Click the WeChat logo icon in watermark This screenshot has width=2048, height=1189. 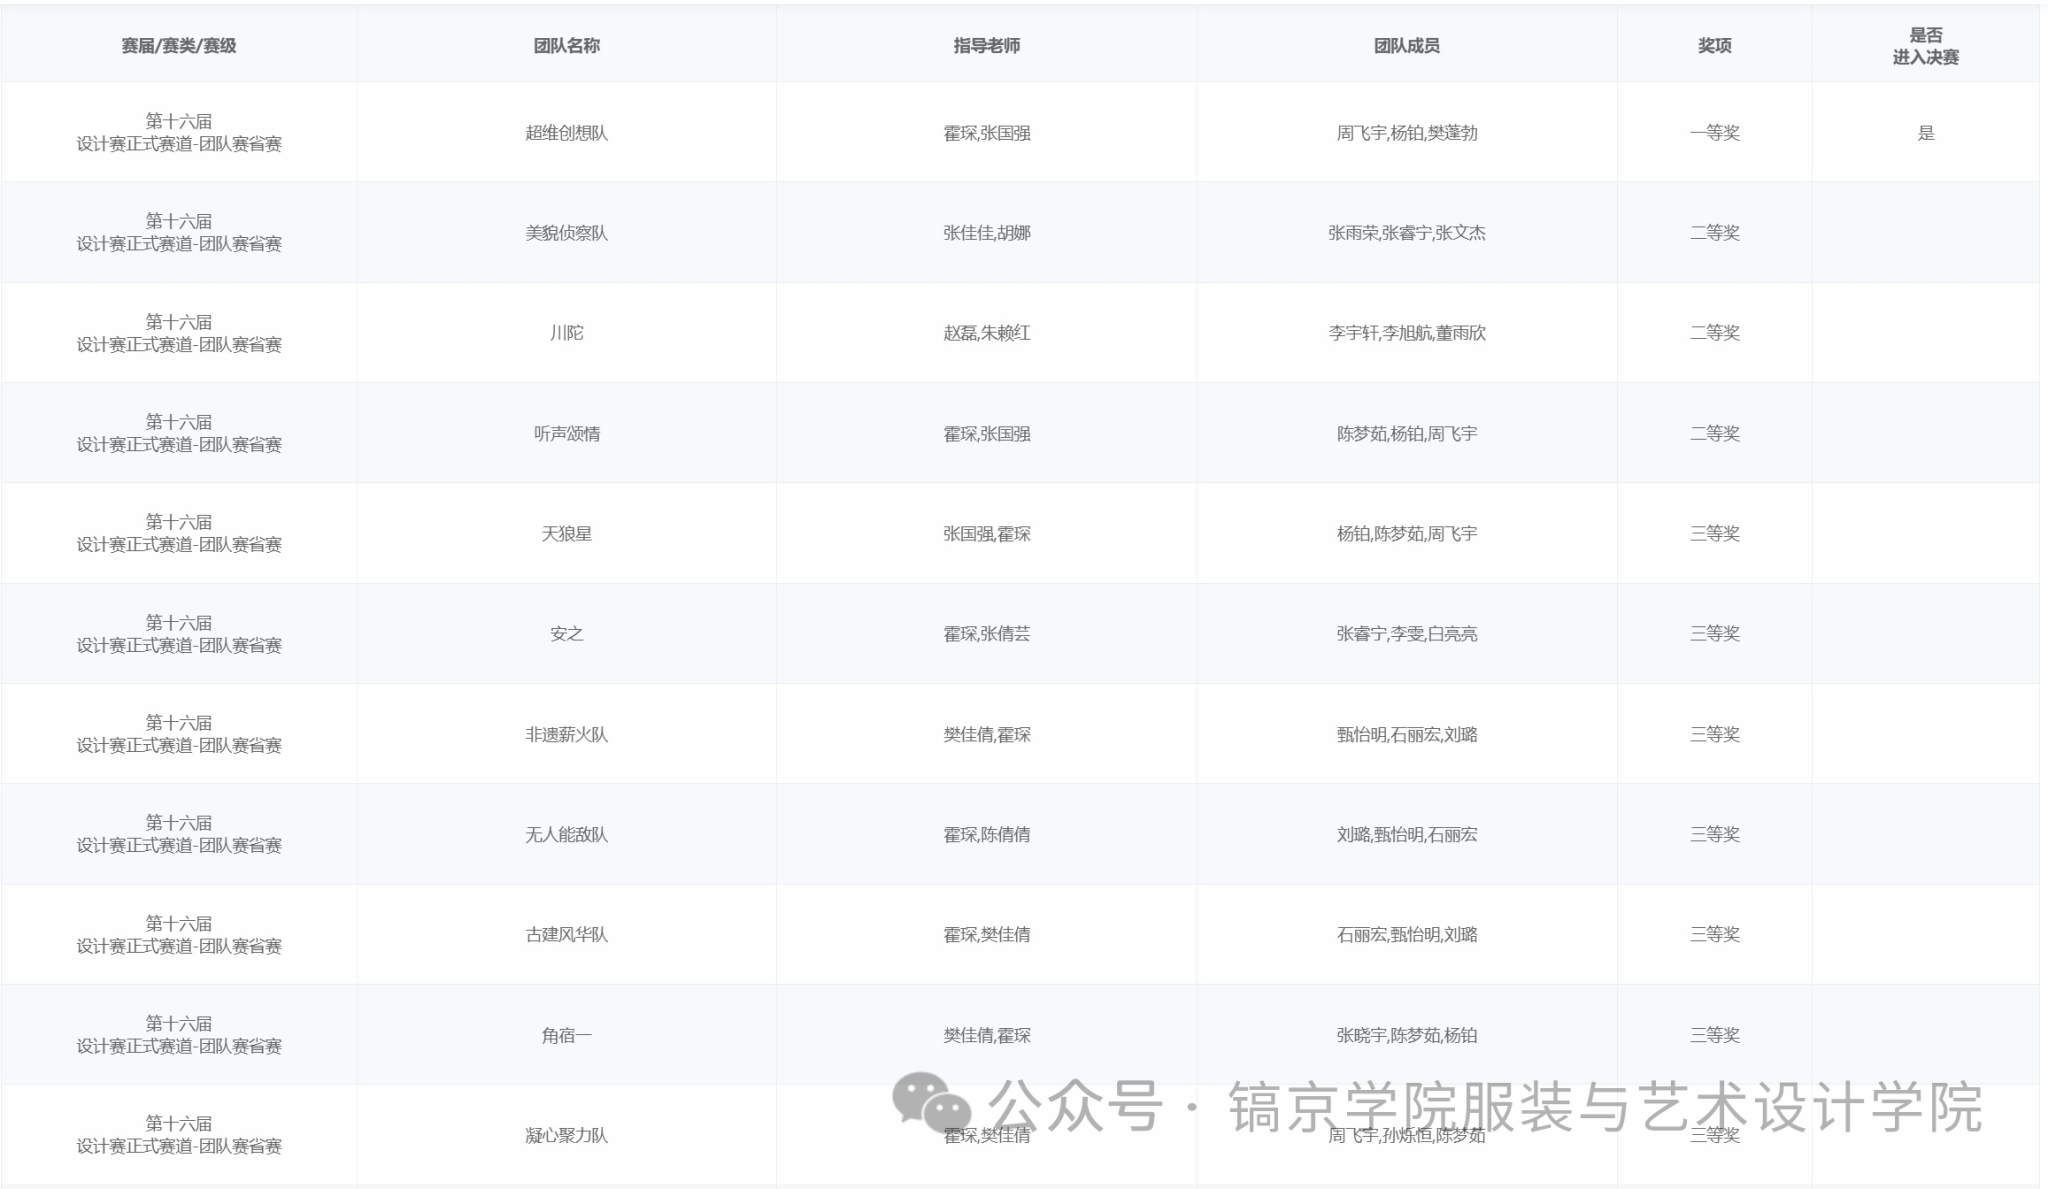pyautogui.click(x=931, y=1102)
